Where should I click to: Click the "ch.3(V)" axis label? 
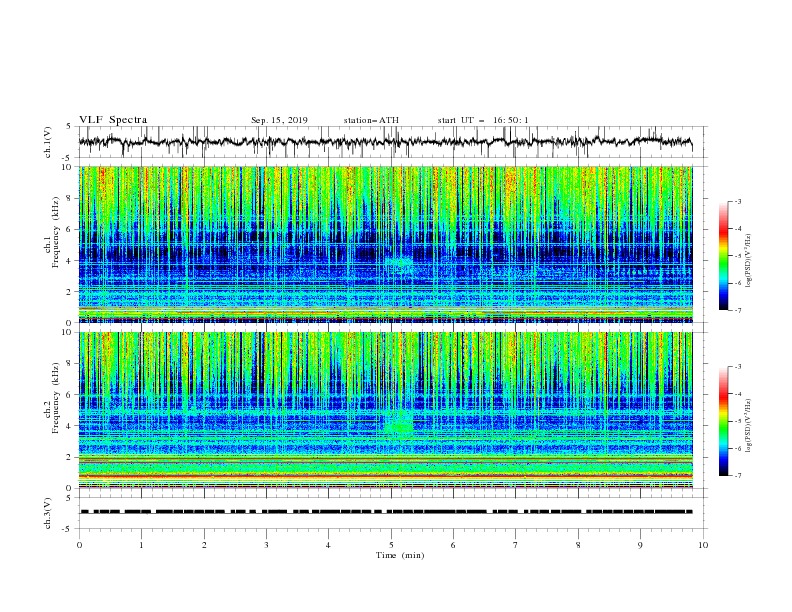tap(48, 513)
